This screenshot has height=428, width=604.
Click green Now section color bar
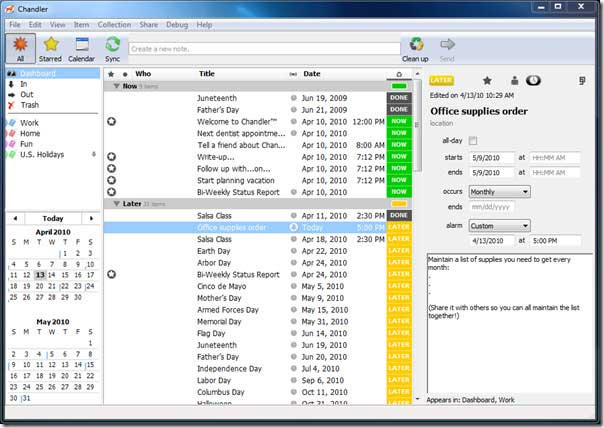coord(399,86)
